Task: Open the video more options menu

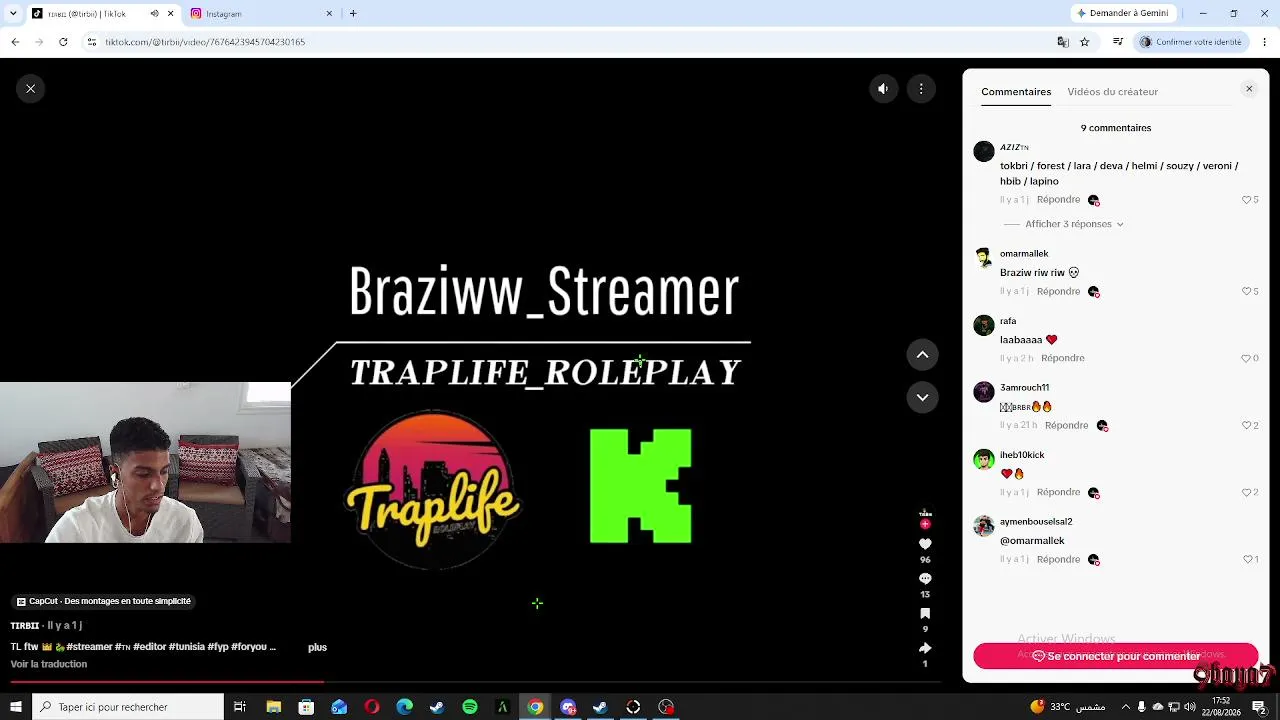Action: coord(921,89)
